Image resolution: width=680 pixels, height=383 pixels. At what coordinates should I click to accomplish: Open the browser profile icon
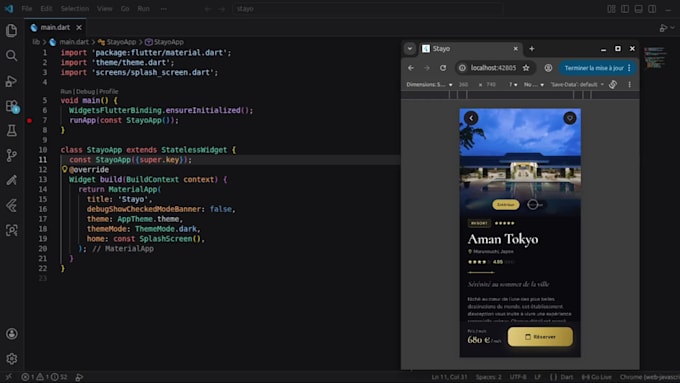coord(548,68)
